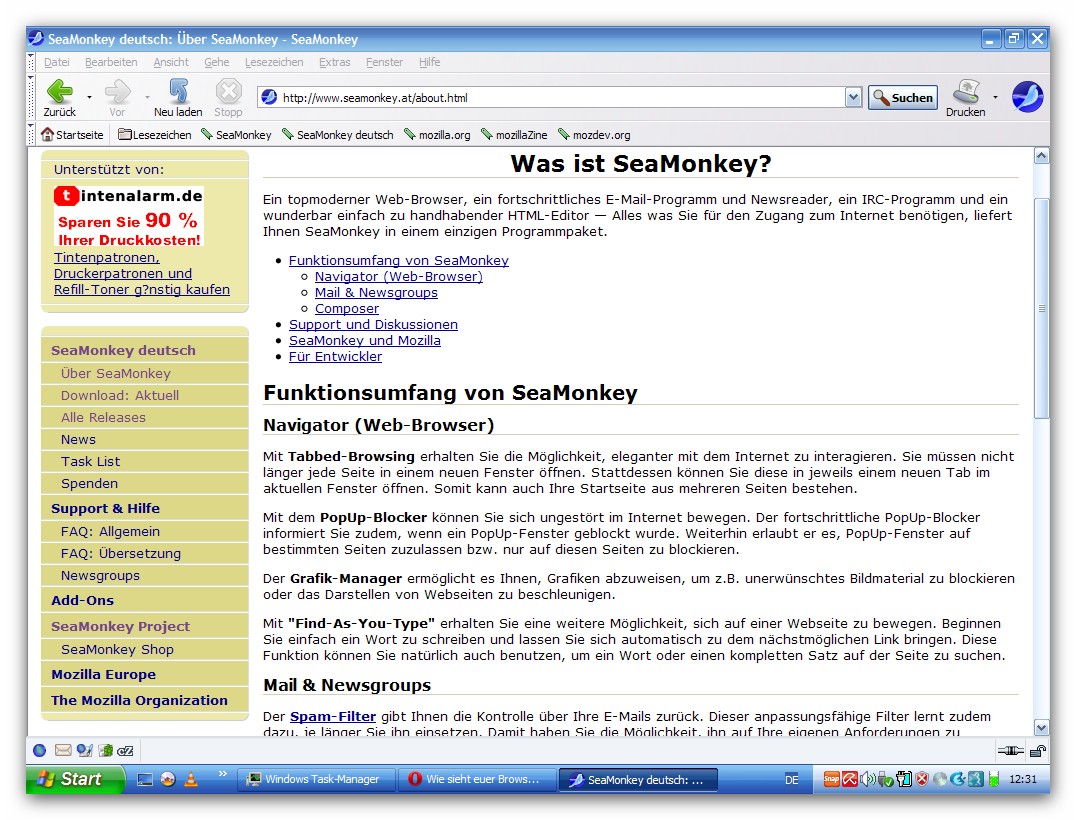1076x820 pixels.
Task: Click the SeaMonkey throbber logo
Action: [1027, 97]
